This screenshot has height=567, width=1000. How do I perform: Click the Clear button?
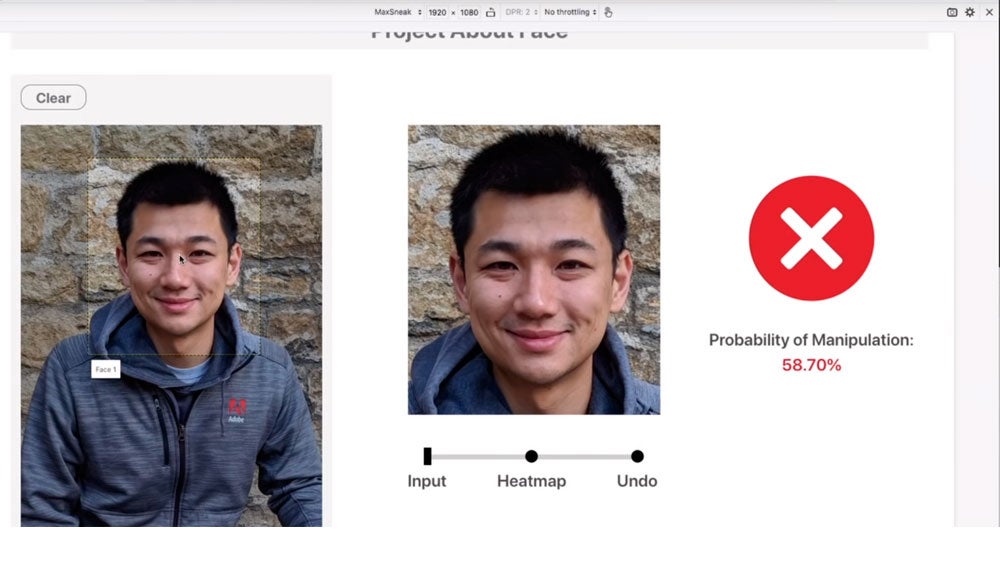(x=53, y=97)
